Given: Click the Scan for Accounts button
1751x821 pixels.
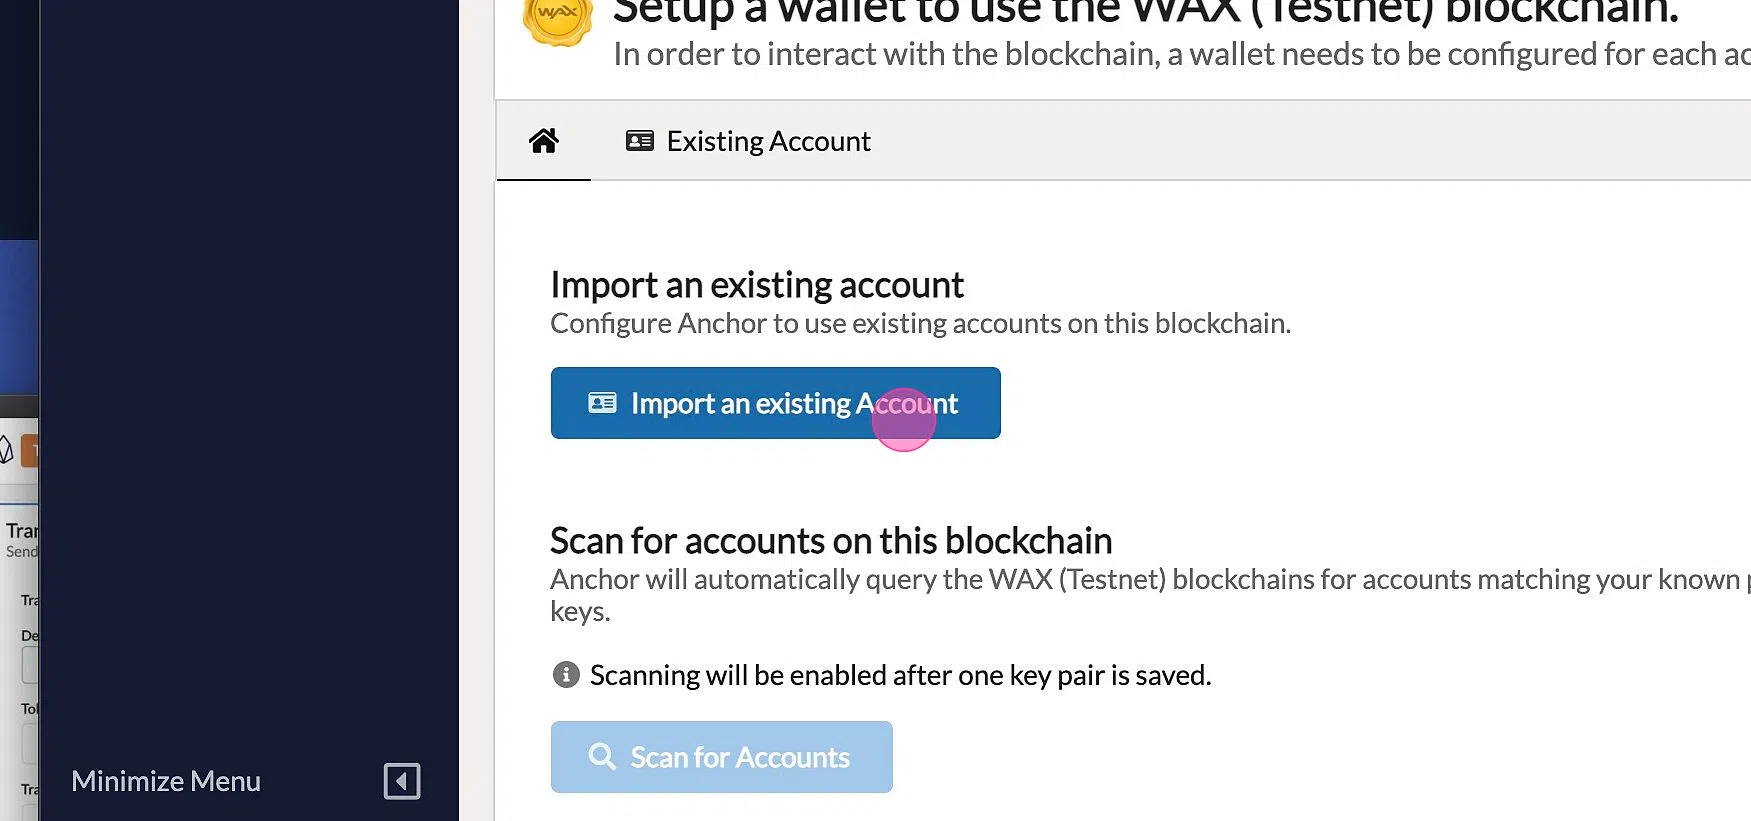Looking at the screenshot, I should [x=721, y=757].
